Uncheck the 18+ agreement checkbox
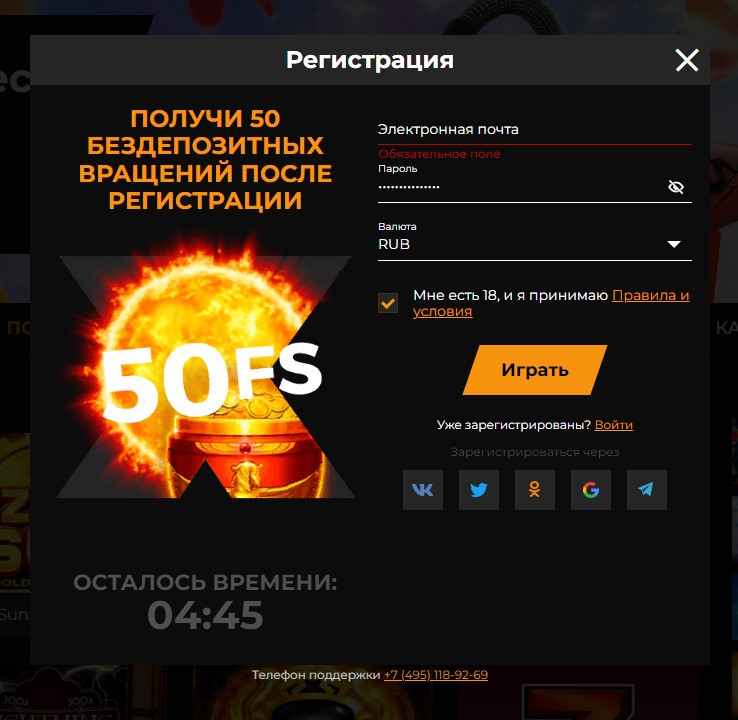Viewport: 738px width, 720px height. tap(388, 303)
